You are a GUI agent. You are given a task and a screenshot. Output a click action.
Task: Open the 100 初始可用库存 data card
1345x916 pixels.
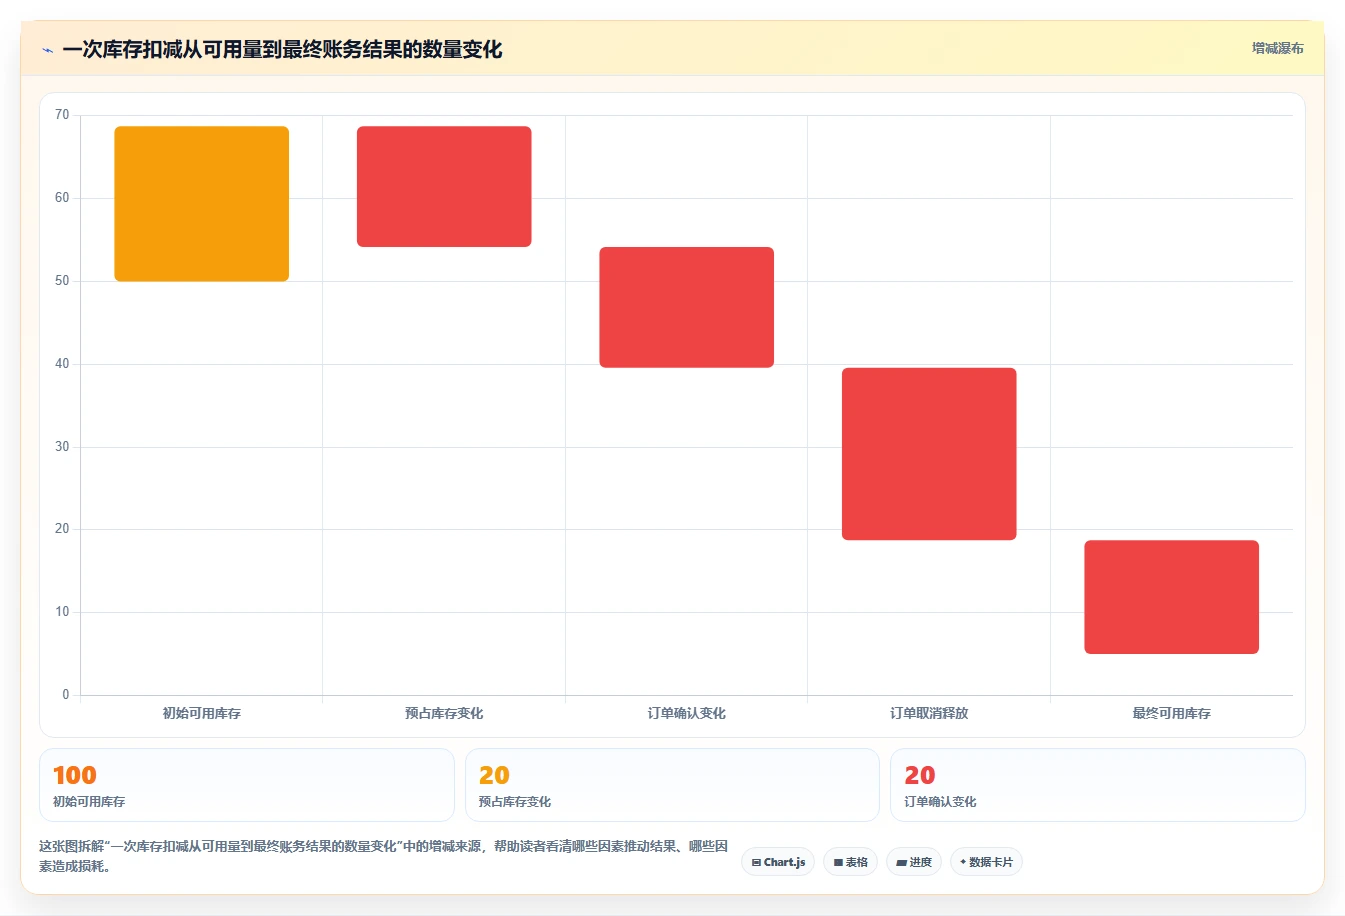click(x=247, y=785)
